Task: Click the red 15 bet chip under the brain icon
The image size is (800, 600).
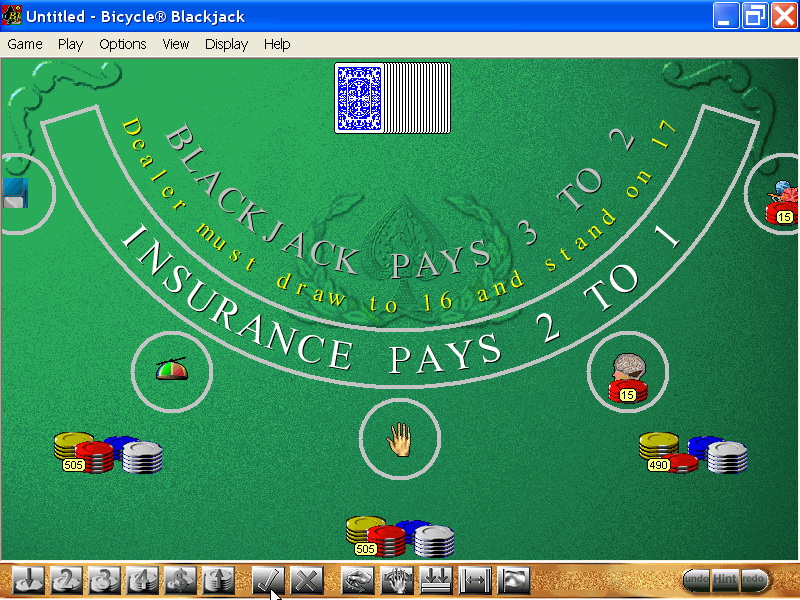Action: [x=628, y=392]
